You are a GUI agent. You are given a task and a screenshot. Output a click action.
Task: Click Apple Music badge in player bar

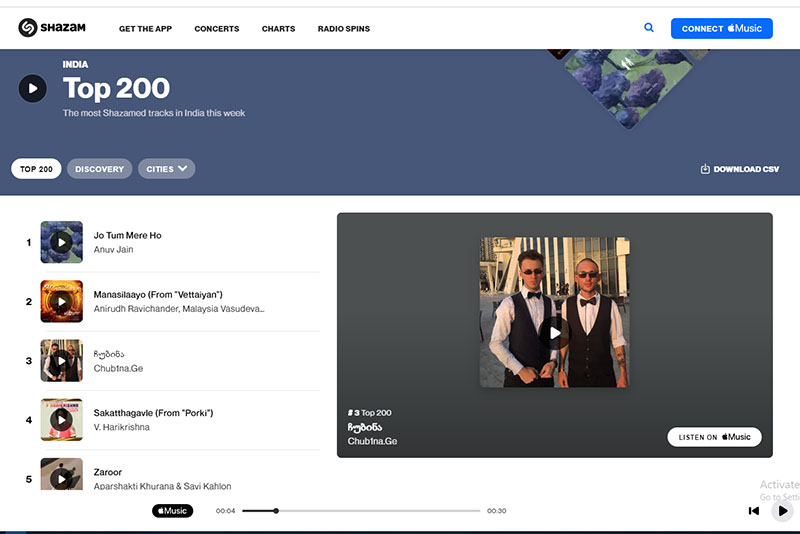pos(172,511)
